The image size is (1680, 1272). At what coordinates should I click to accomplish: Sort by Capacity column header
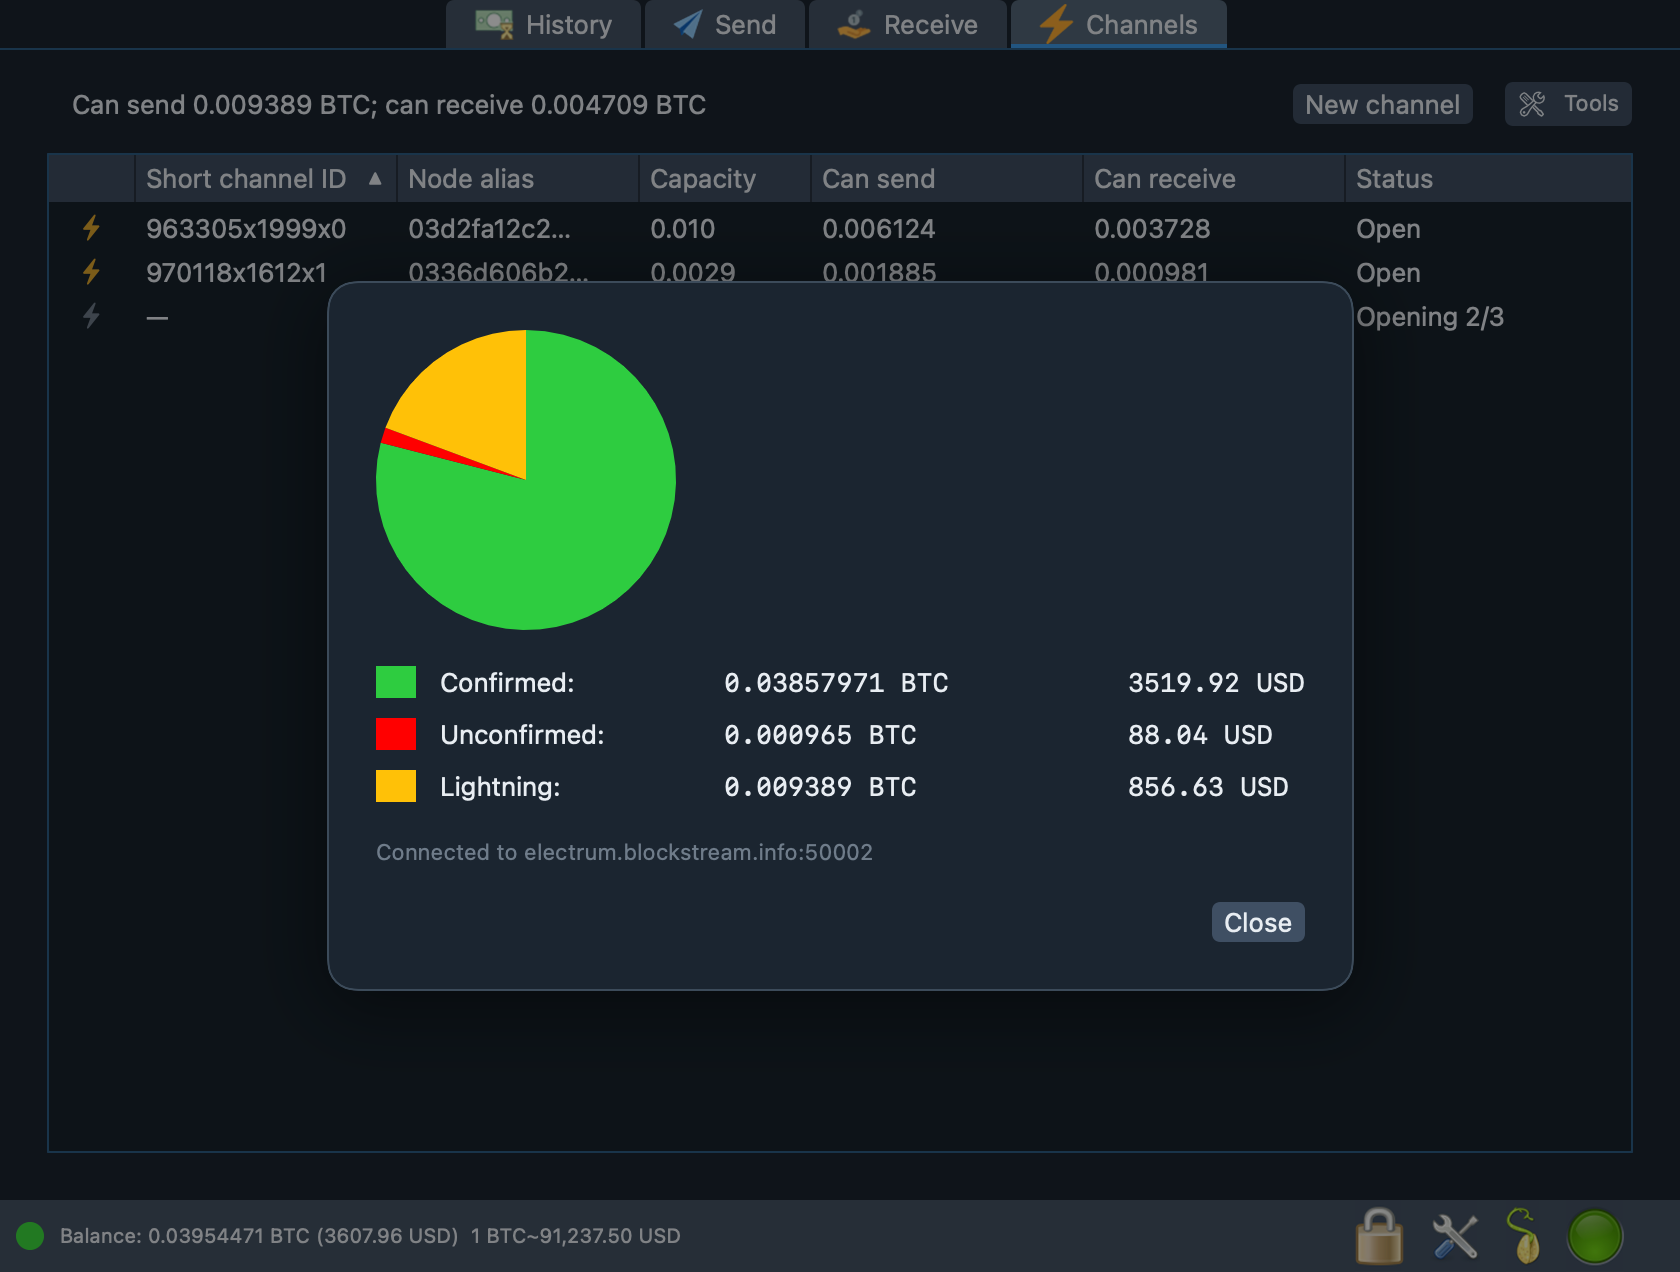coord(725,179)
